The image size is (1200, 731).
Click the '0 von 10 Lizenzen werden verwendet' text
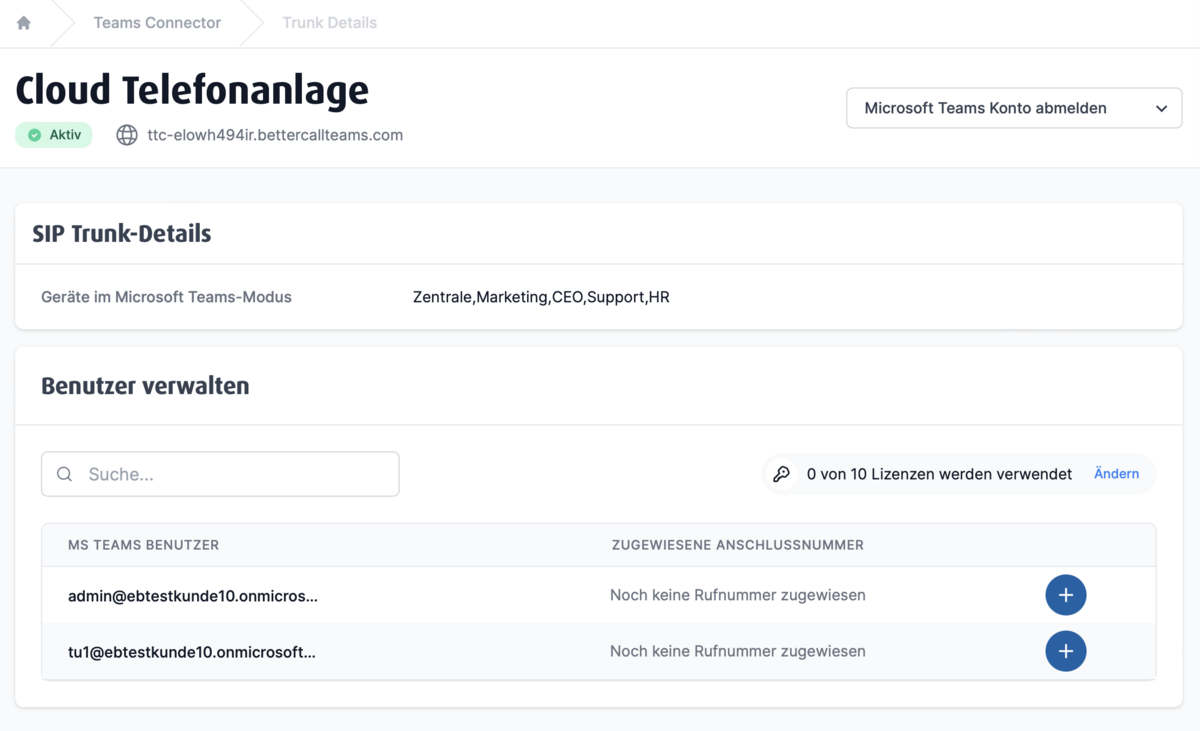click(x=939, y=474)
